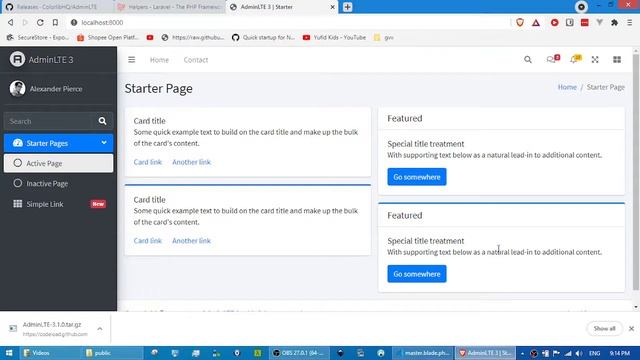Click the red New badge
Viewport: 640px width, 360px height.
coord(98,204)
